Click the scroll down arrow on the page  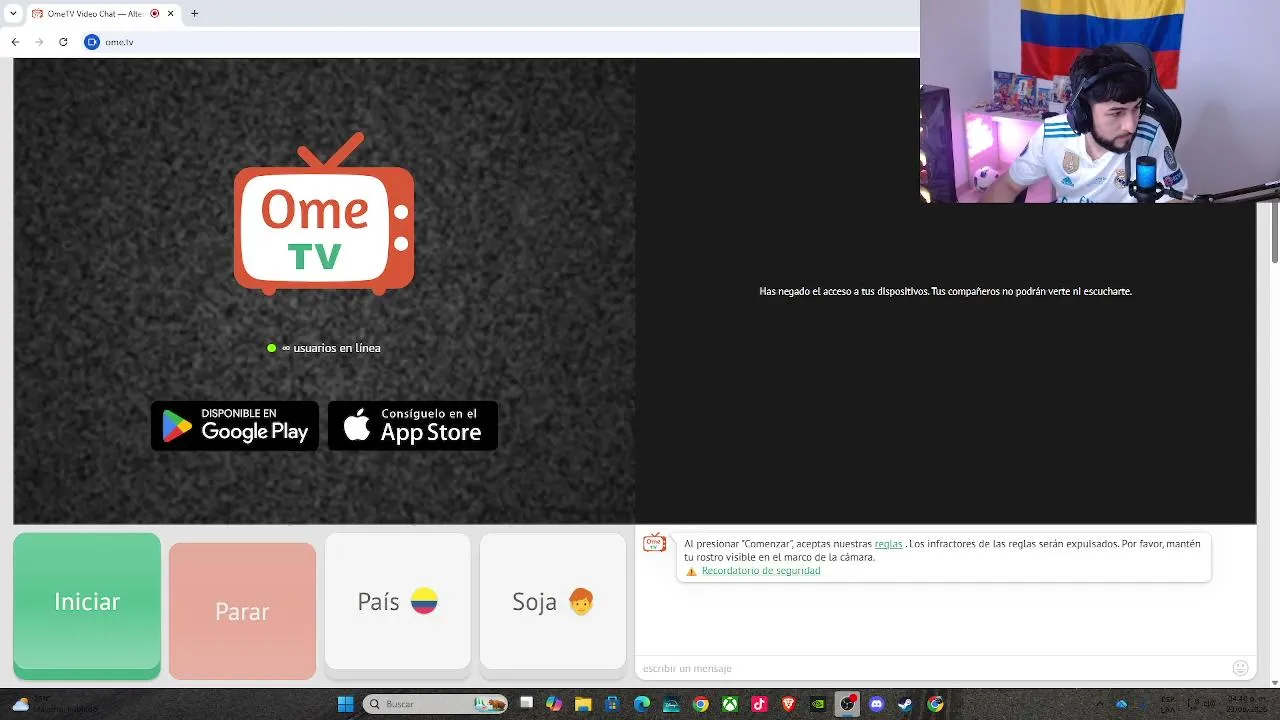point(1274,682)
